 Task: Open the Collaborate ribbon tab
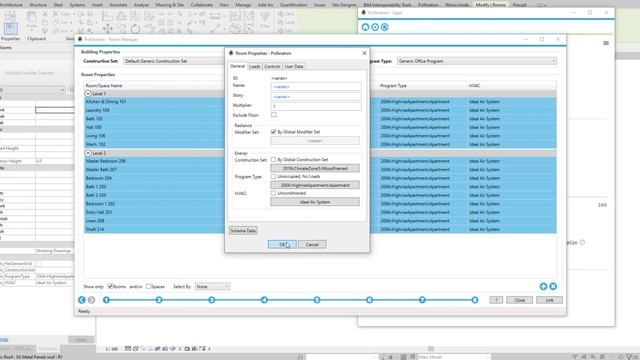click(x=202, y=5)
